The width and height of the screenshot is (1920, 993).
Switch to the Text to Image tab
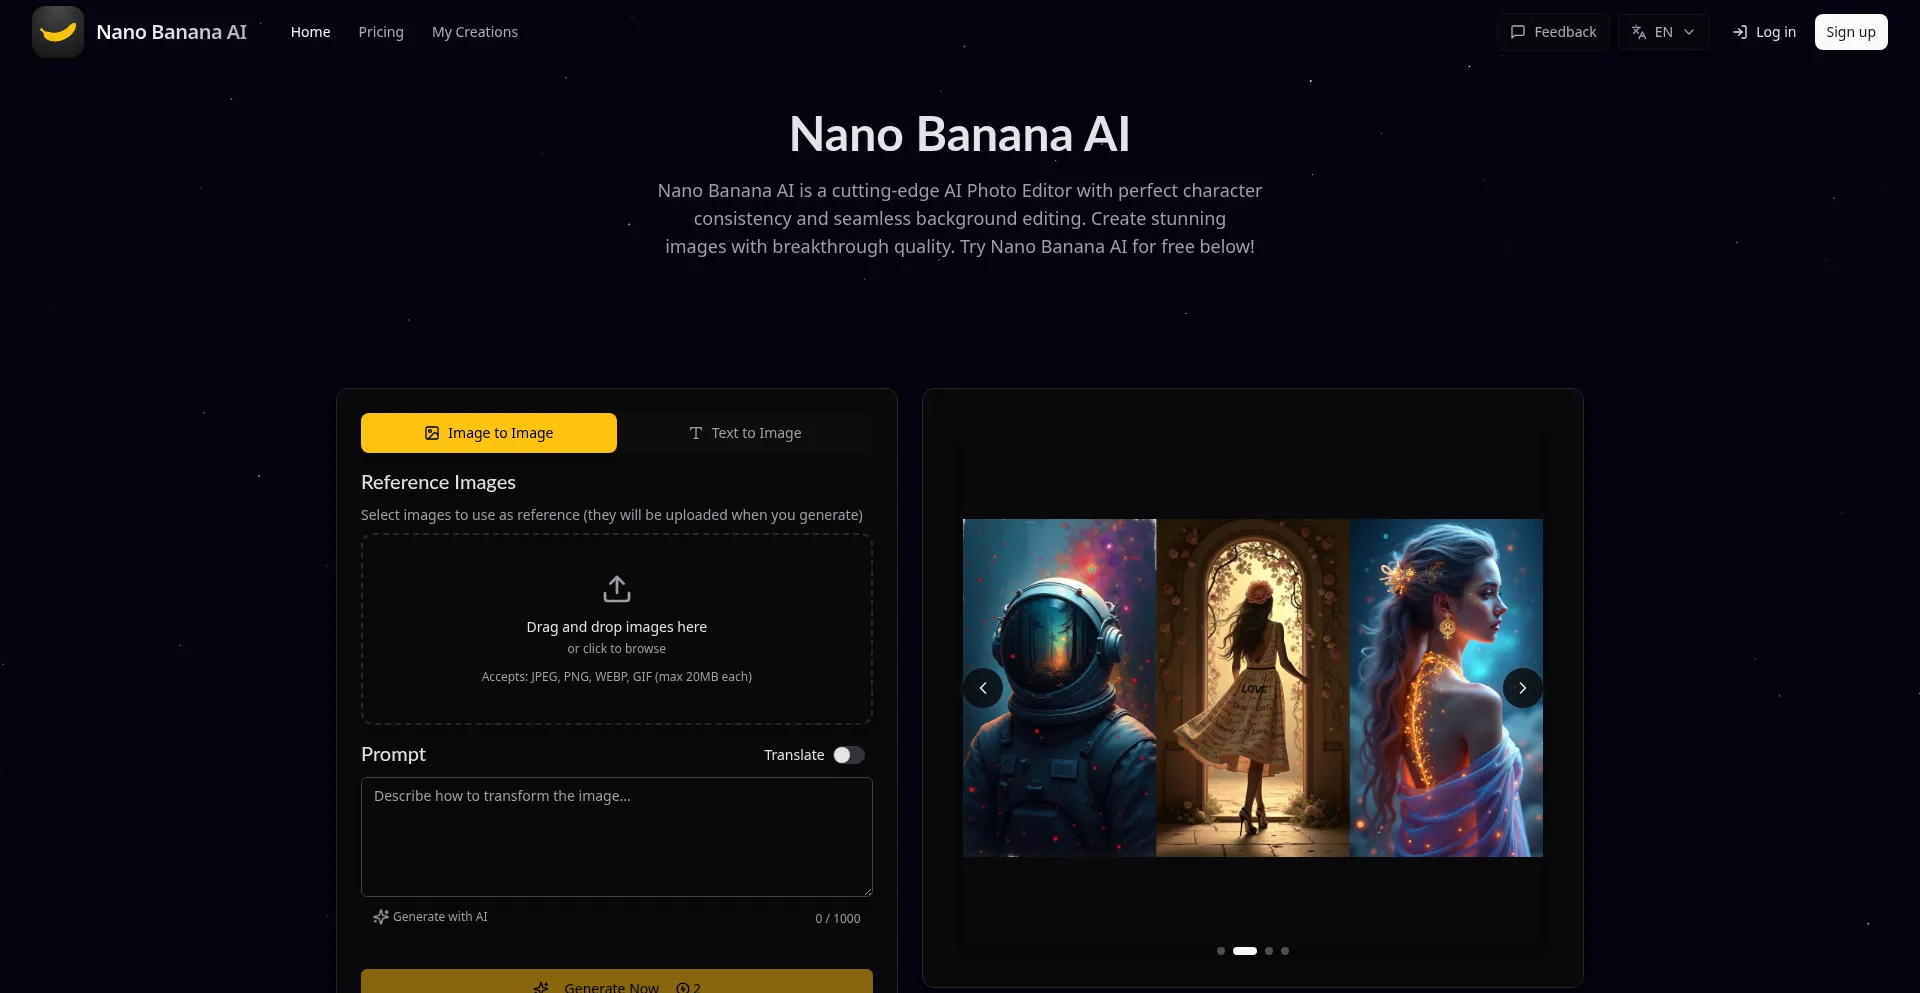tap(745, 433)
